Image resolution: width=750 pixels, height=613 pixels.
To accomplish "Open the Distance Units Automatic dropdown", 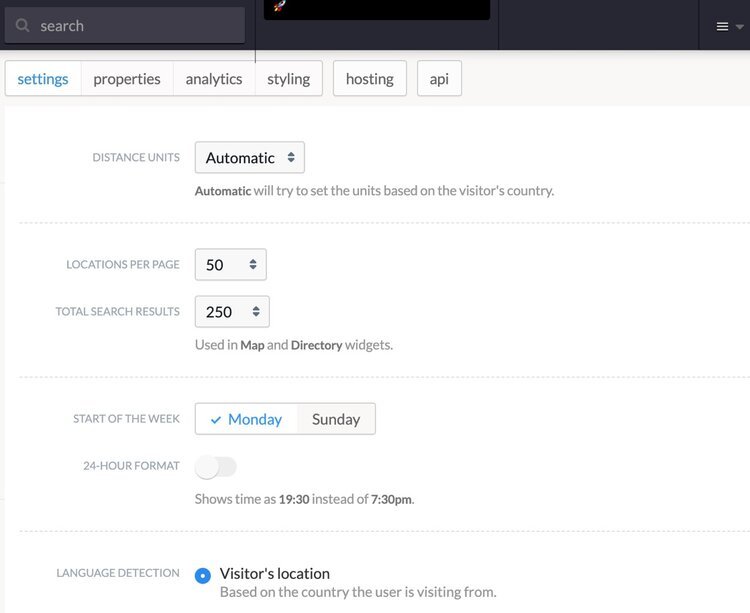I will [250, 157].
